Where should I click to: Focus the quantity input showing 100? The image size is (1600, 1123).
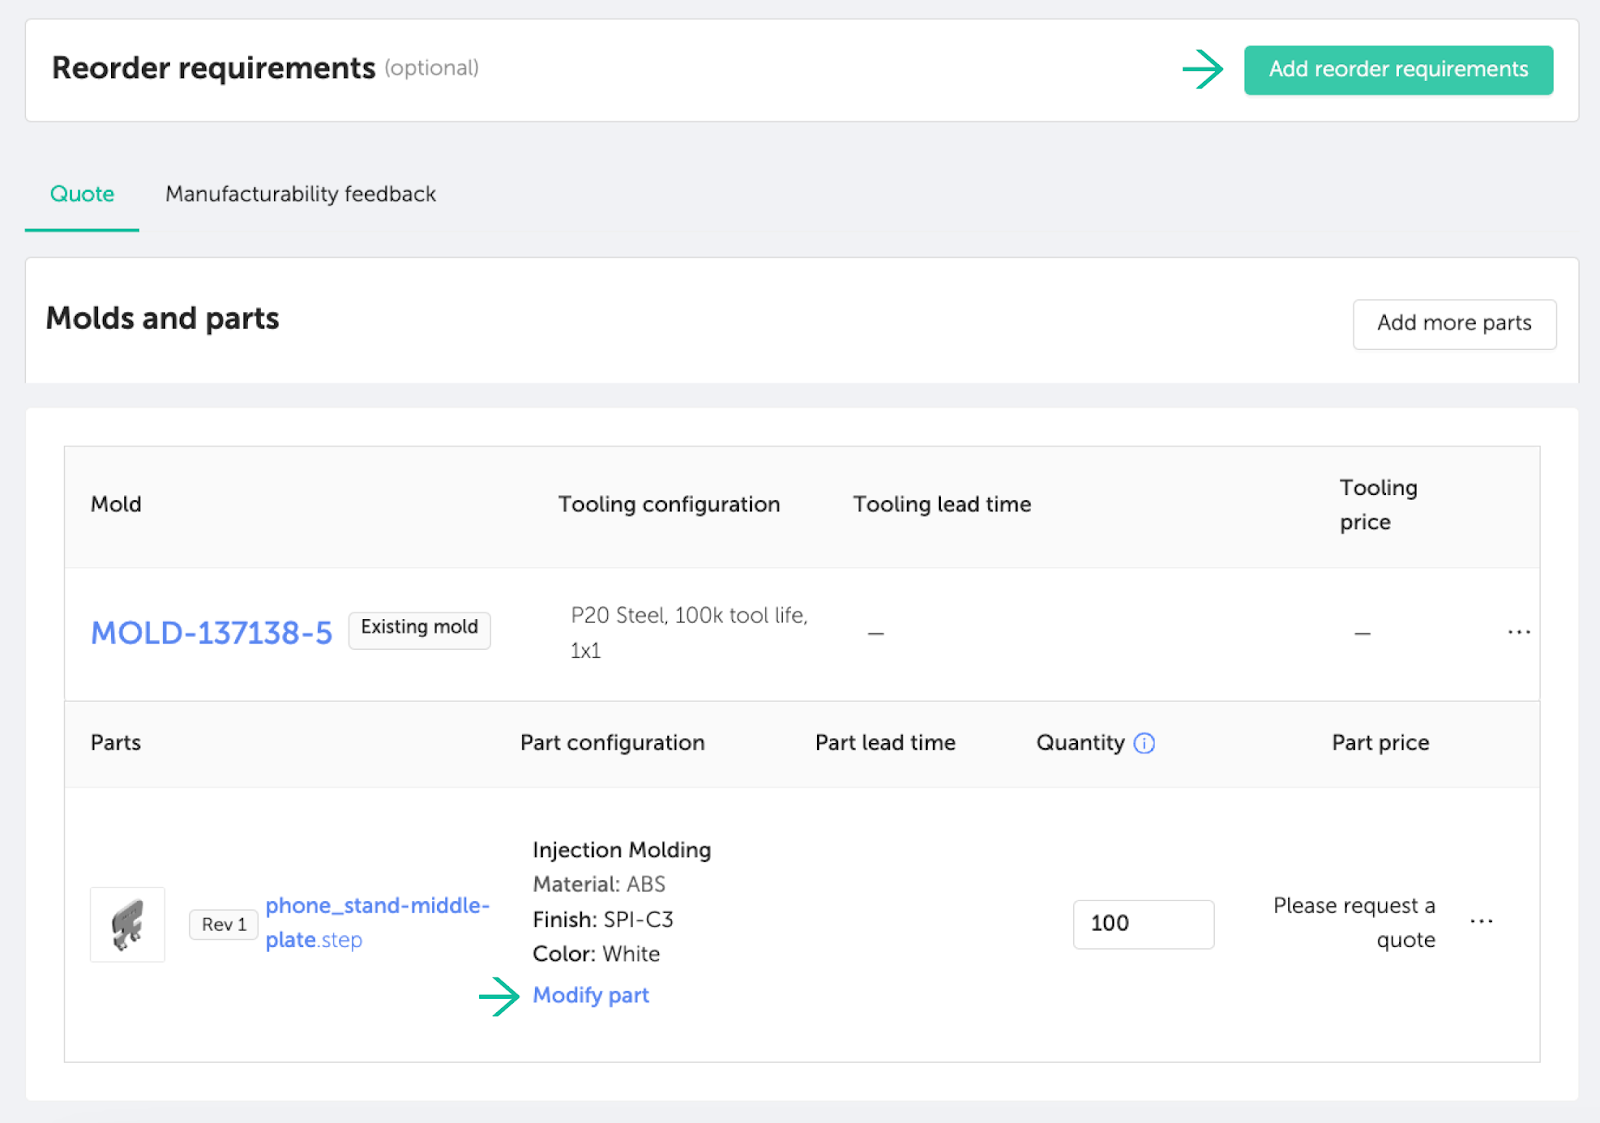point(1142,924)
